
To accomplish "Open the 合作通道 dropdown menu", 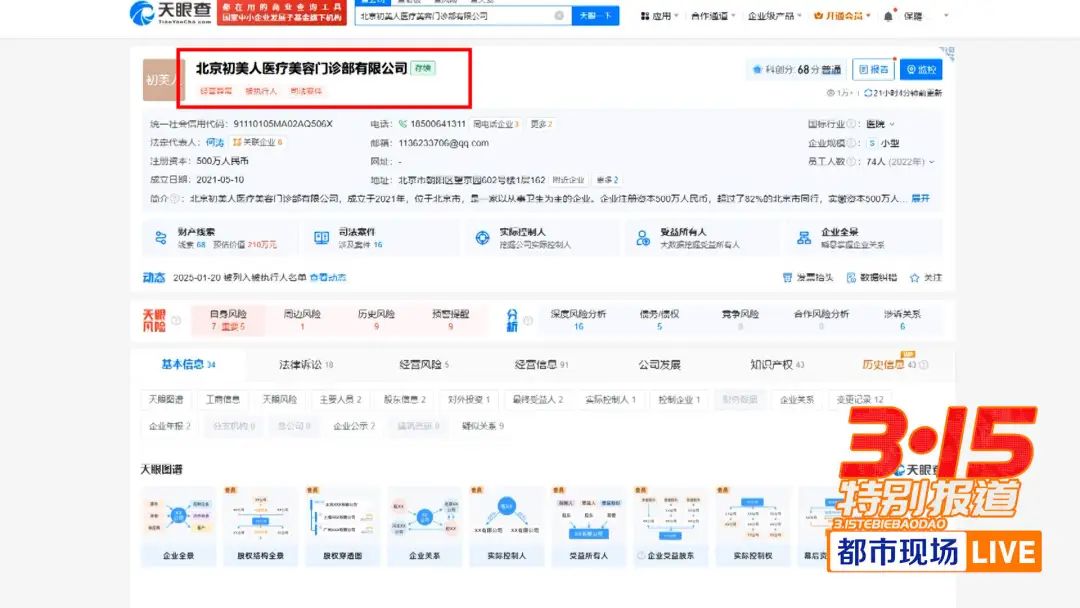I will [713, 16].
